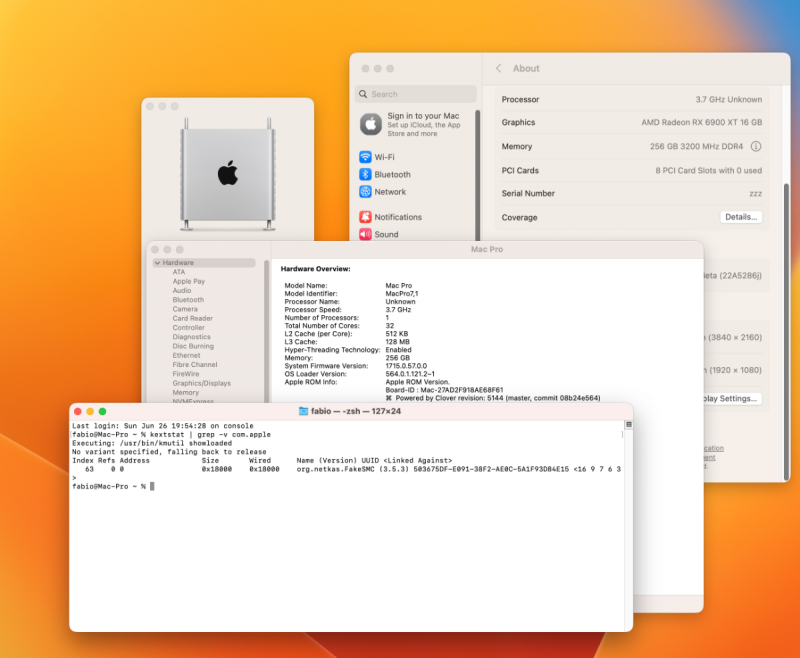
Task: Click the Mac Pro tower image
Action: coord(228,174)
